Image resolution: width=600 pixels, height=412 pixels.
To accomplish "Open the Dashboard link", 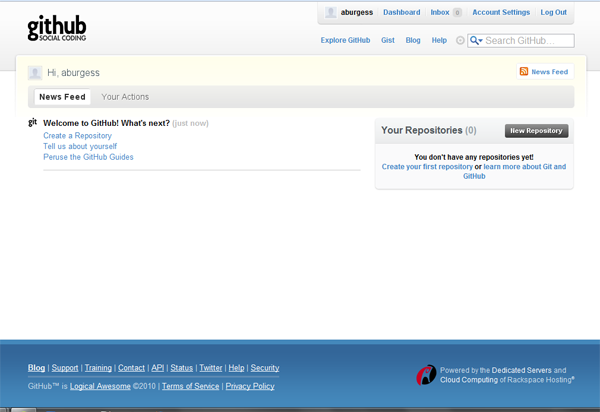I will click(402, 12).
